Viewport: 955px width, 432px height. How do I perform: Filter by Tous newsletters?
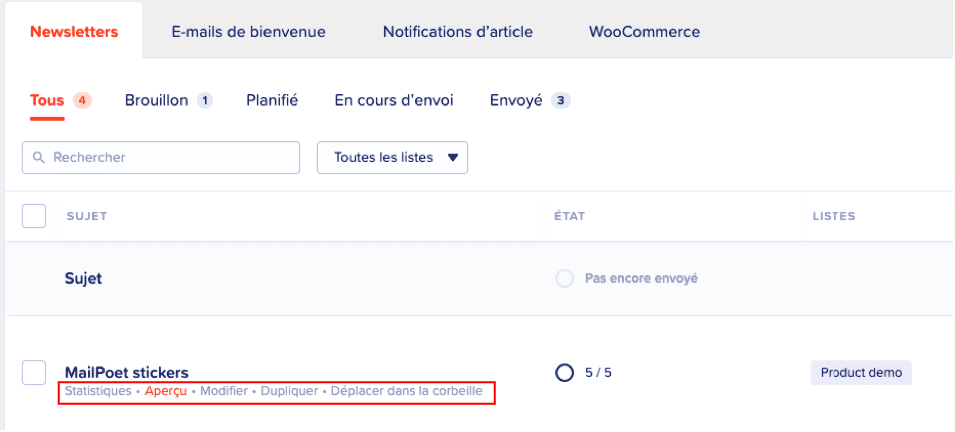click(47, 100)
